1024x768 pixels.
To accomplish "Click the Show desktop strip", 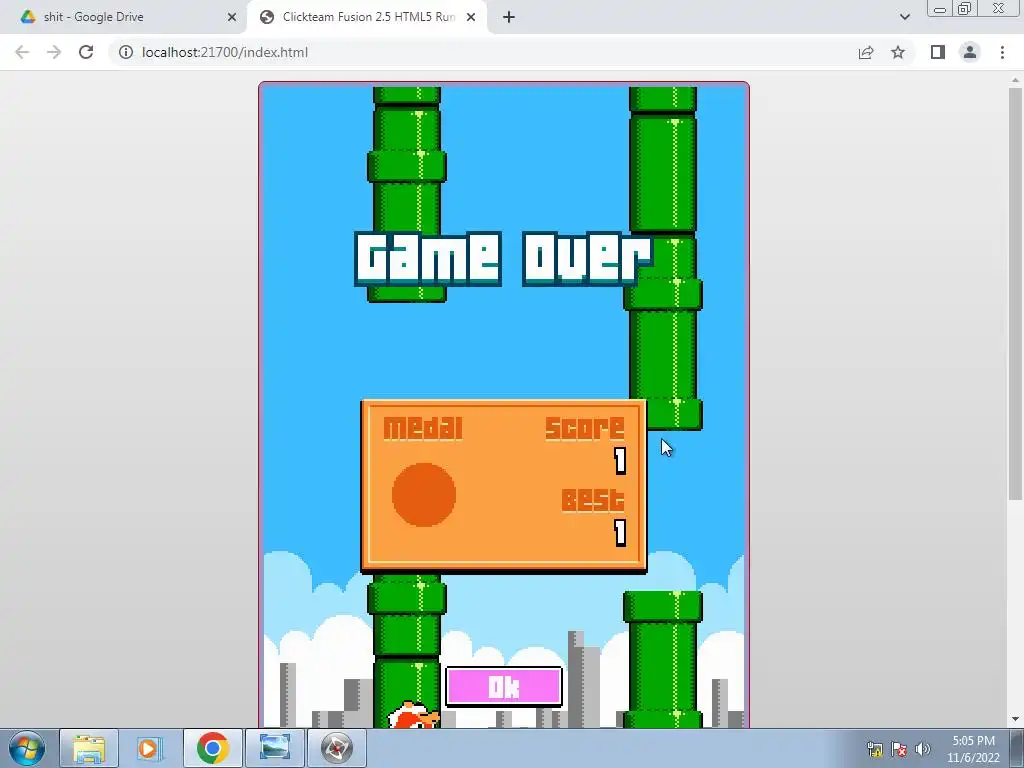I will coord(1017,748).
